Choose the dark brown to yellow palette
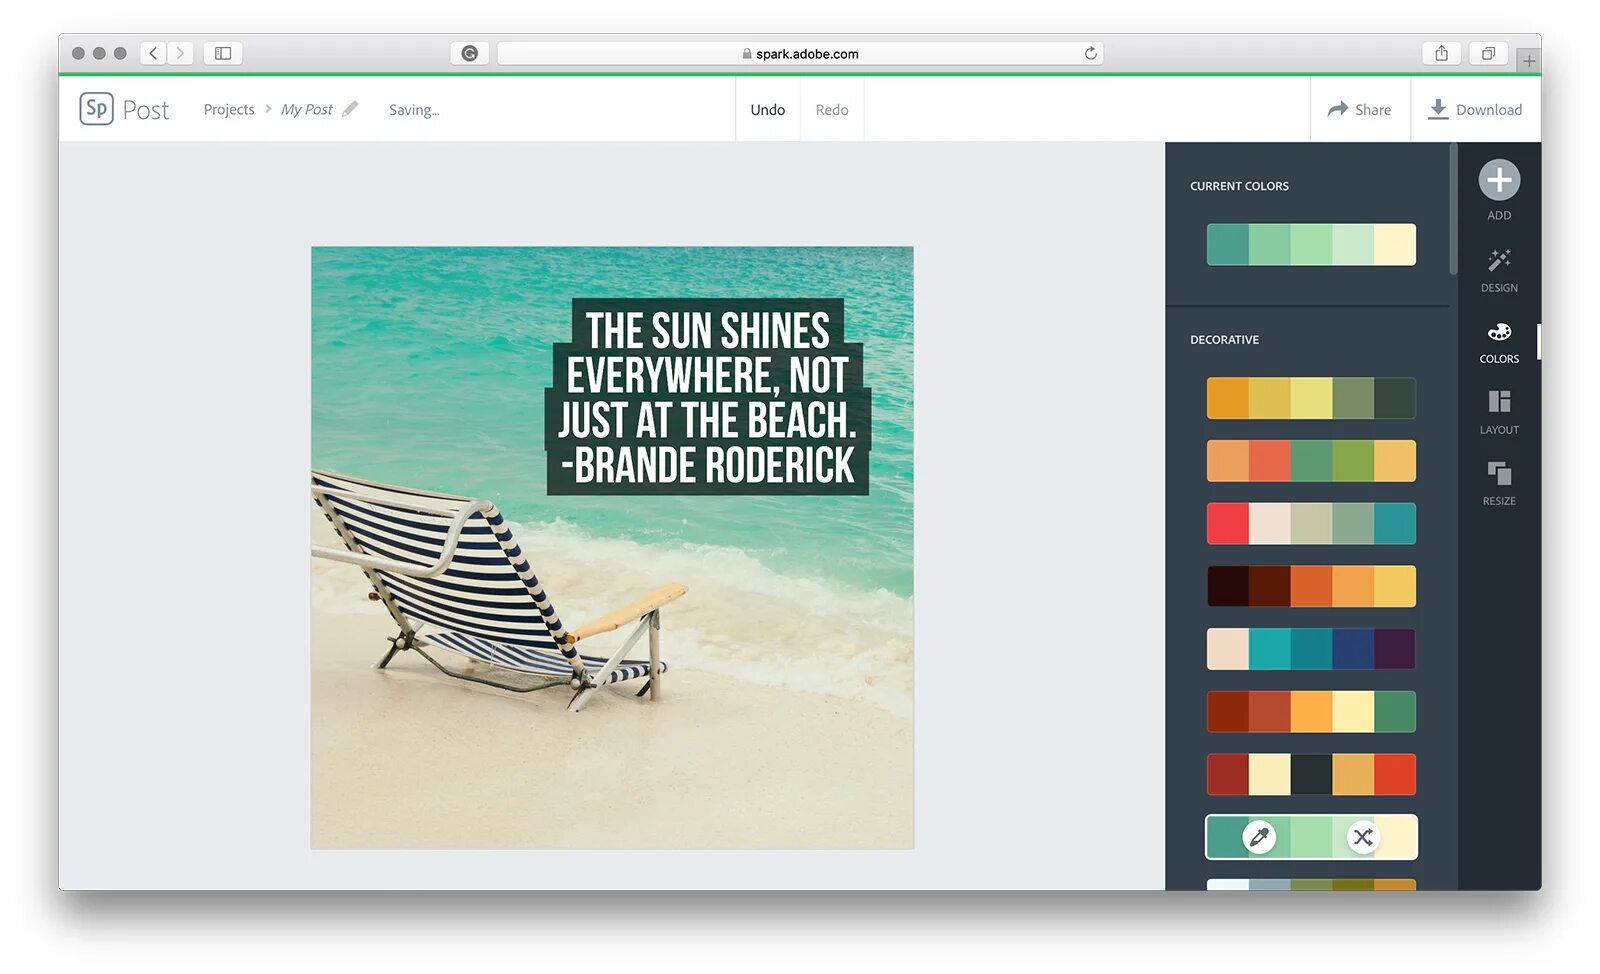 pyautogui.click(x=1311, y=586)
